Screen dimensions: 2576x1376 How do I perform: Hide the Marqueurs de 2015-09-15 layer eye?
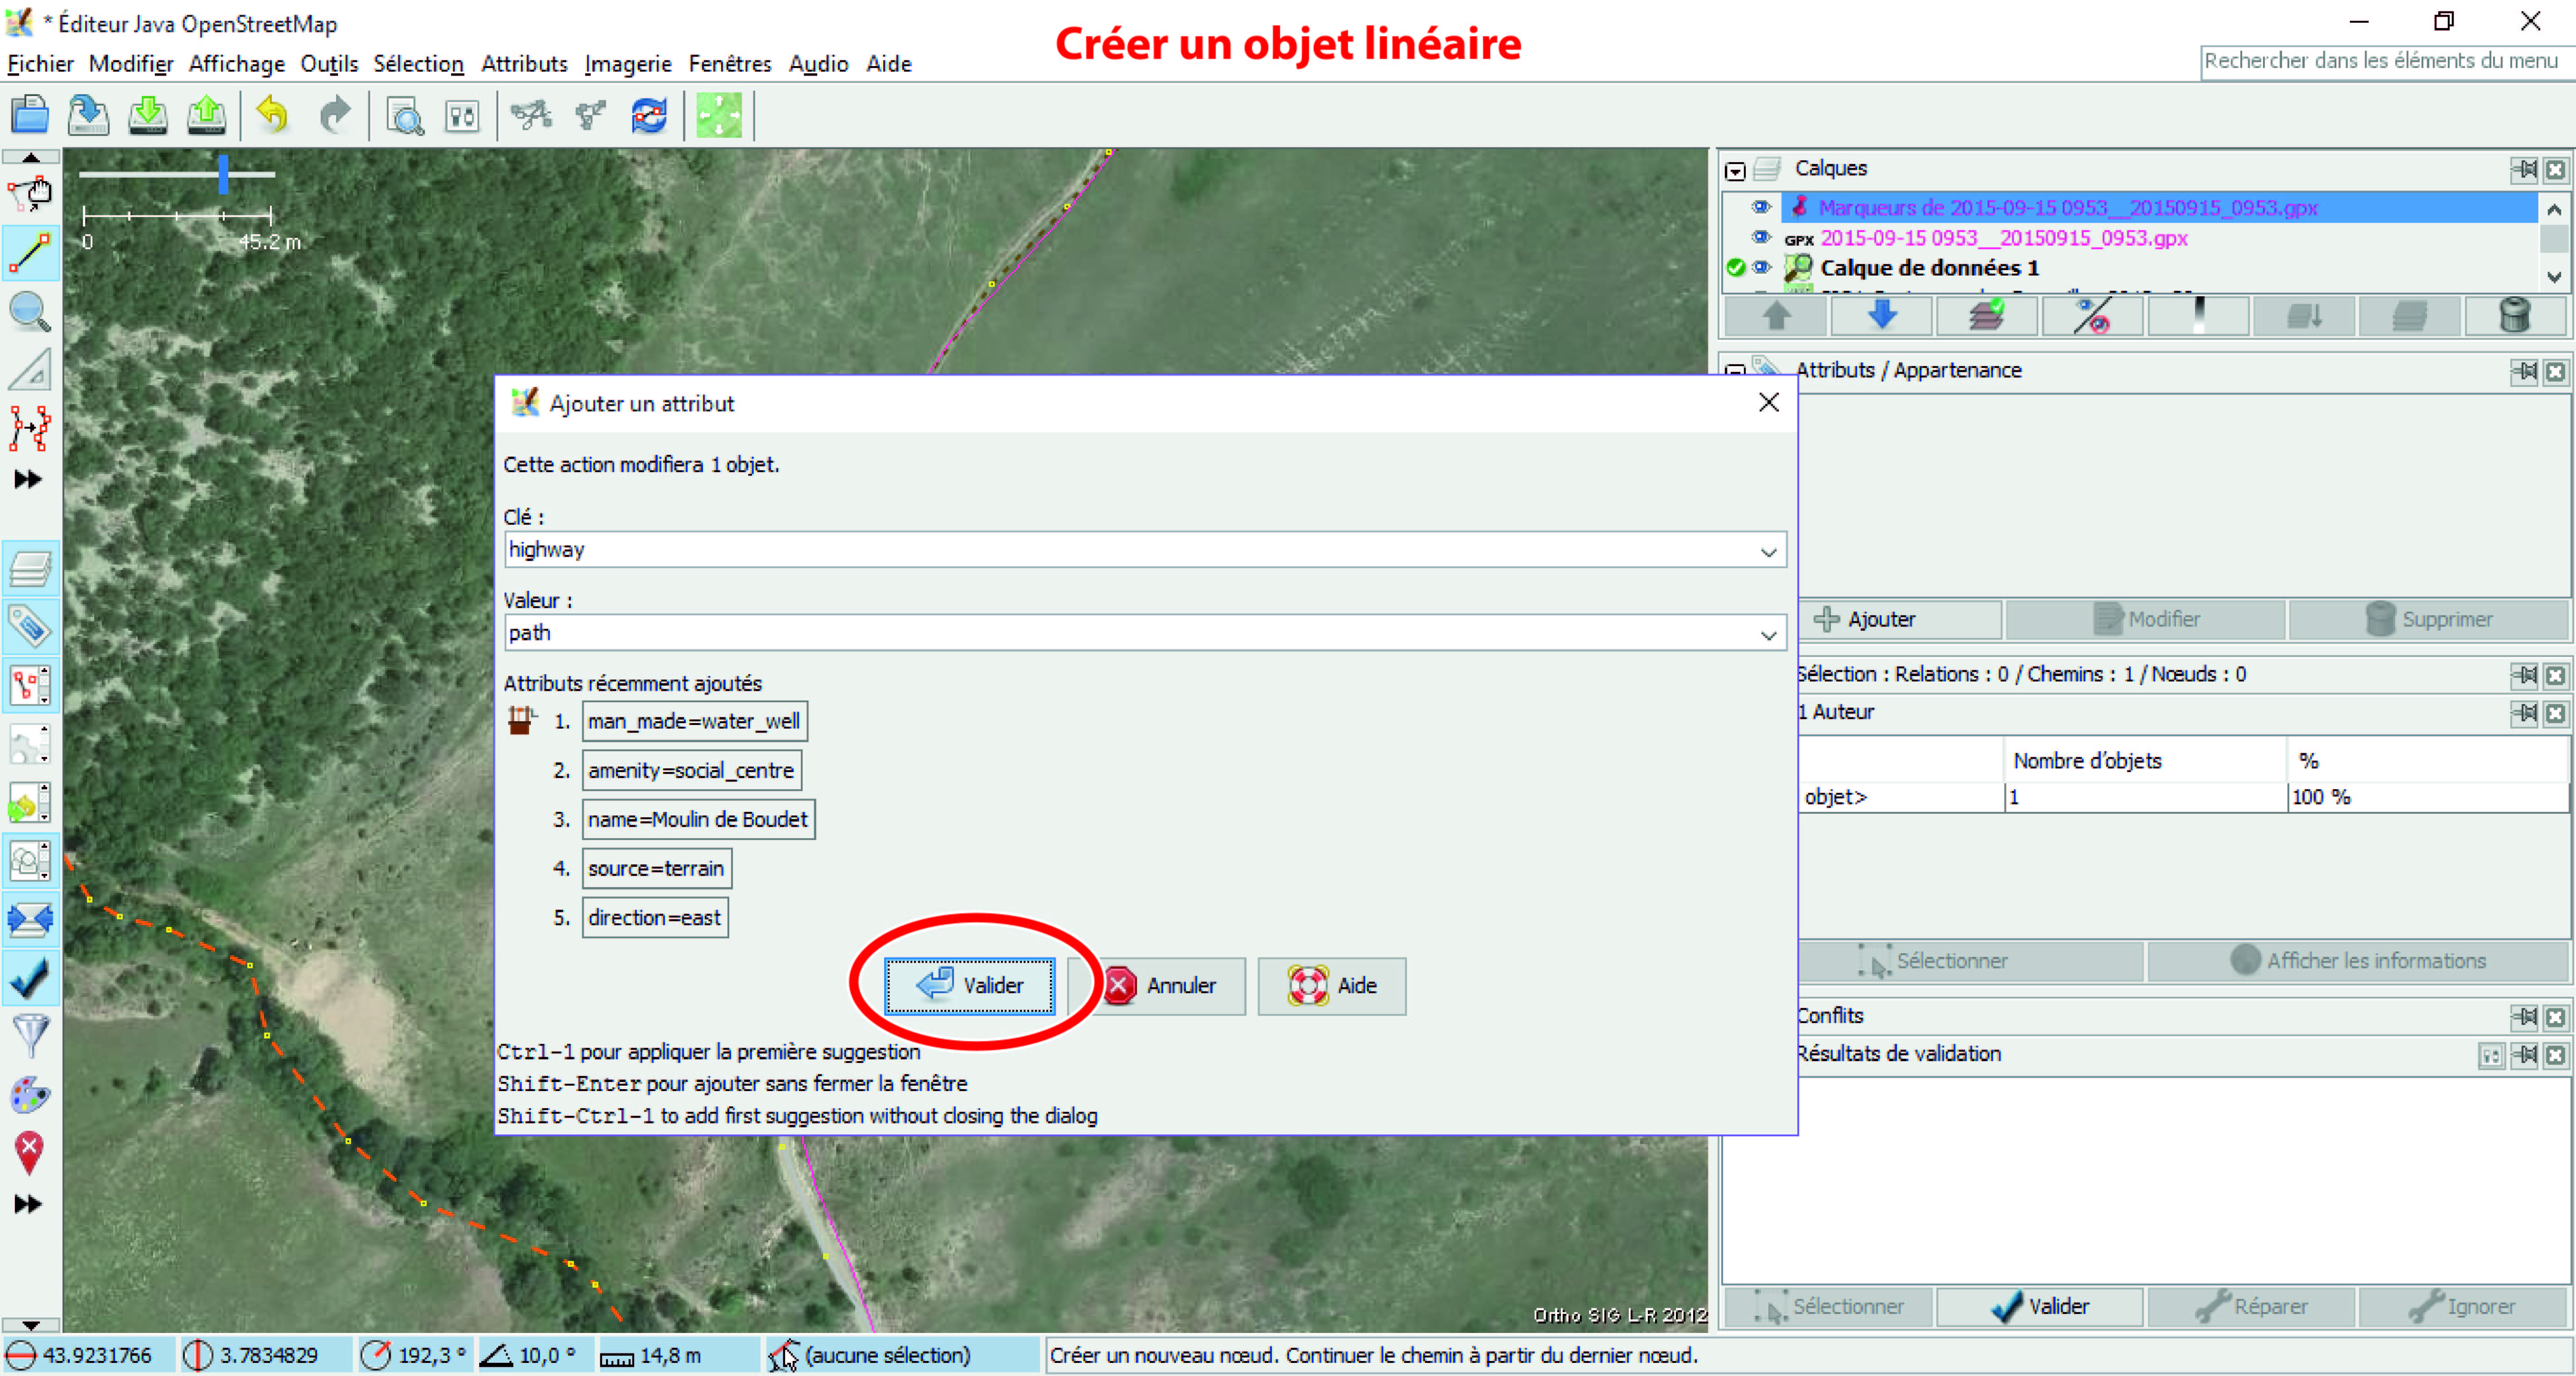(1761, 207)
